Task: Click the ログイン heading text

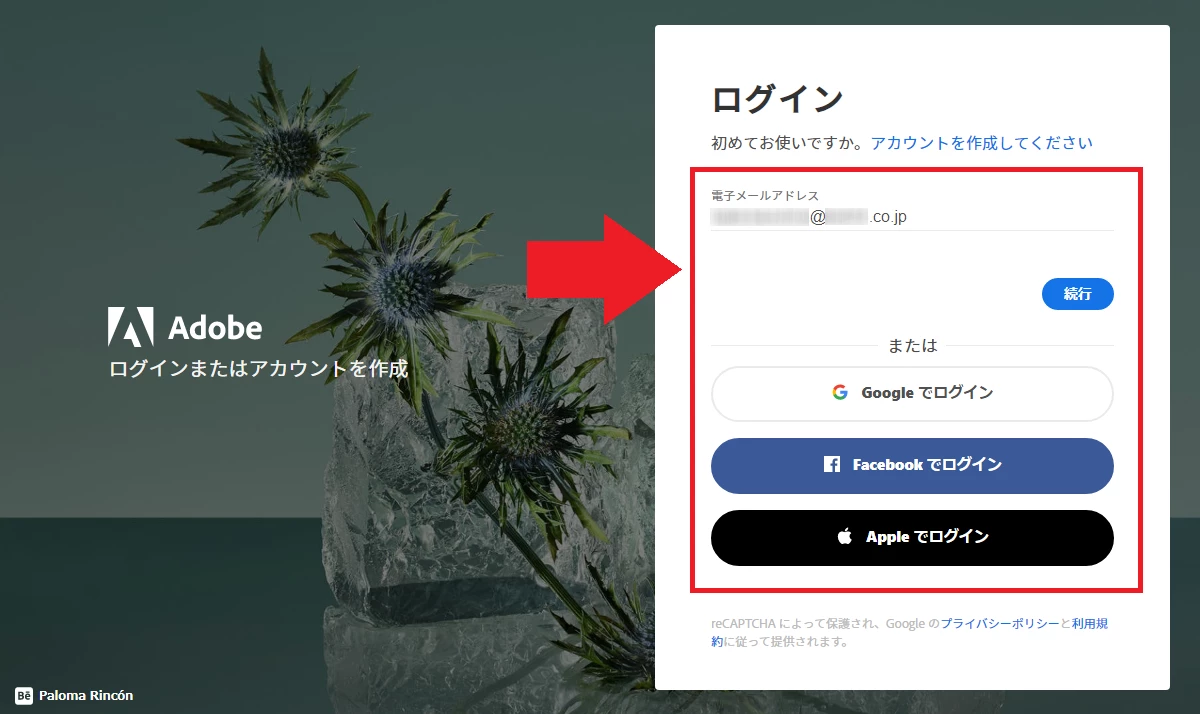Action: tap(777, 100)
